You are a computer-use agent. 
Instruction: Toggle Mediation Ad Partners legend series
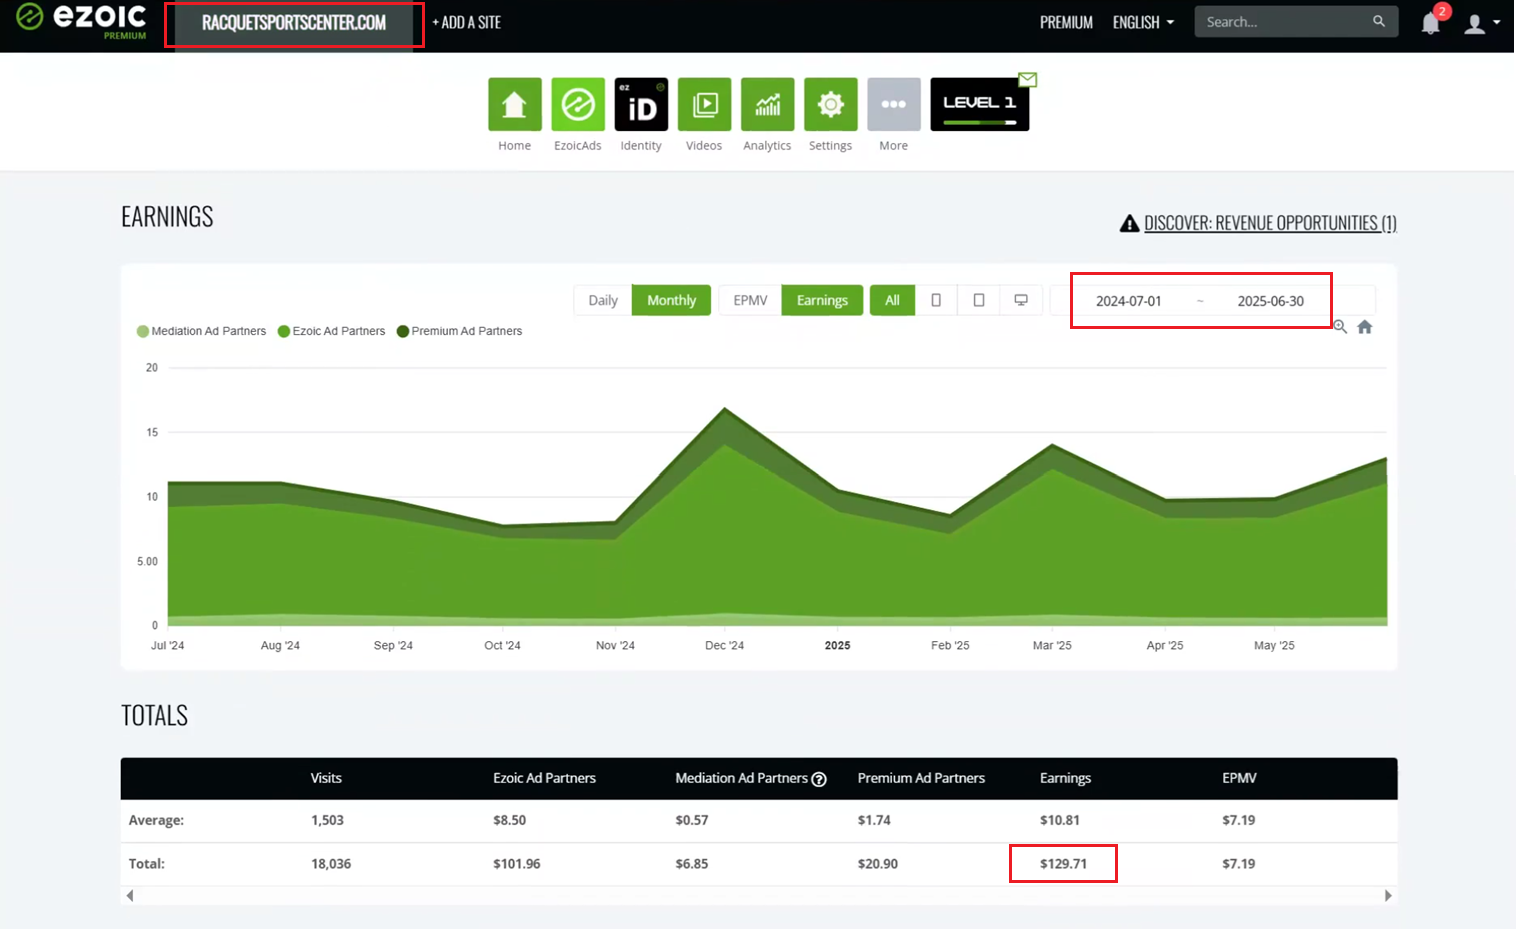pos(201,331)
